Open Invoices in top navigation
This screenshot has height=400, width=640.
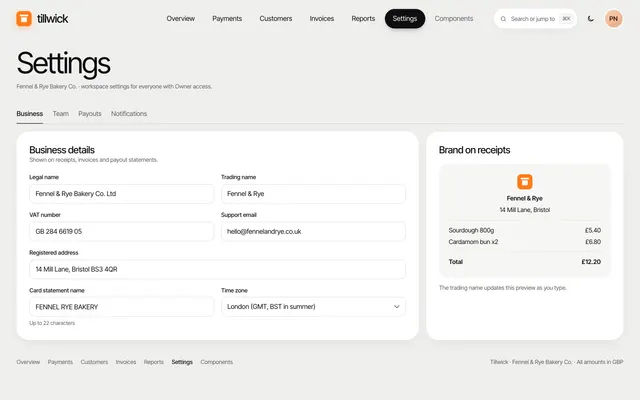tap(322, 19)
